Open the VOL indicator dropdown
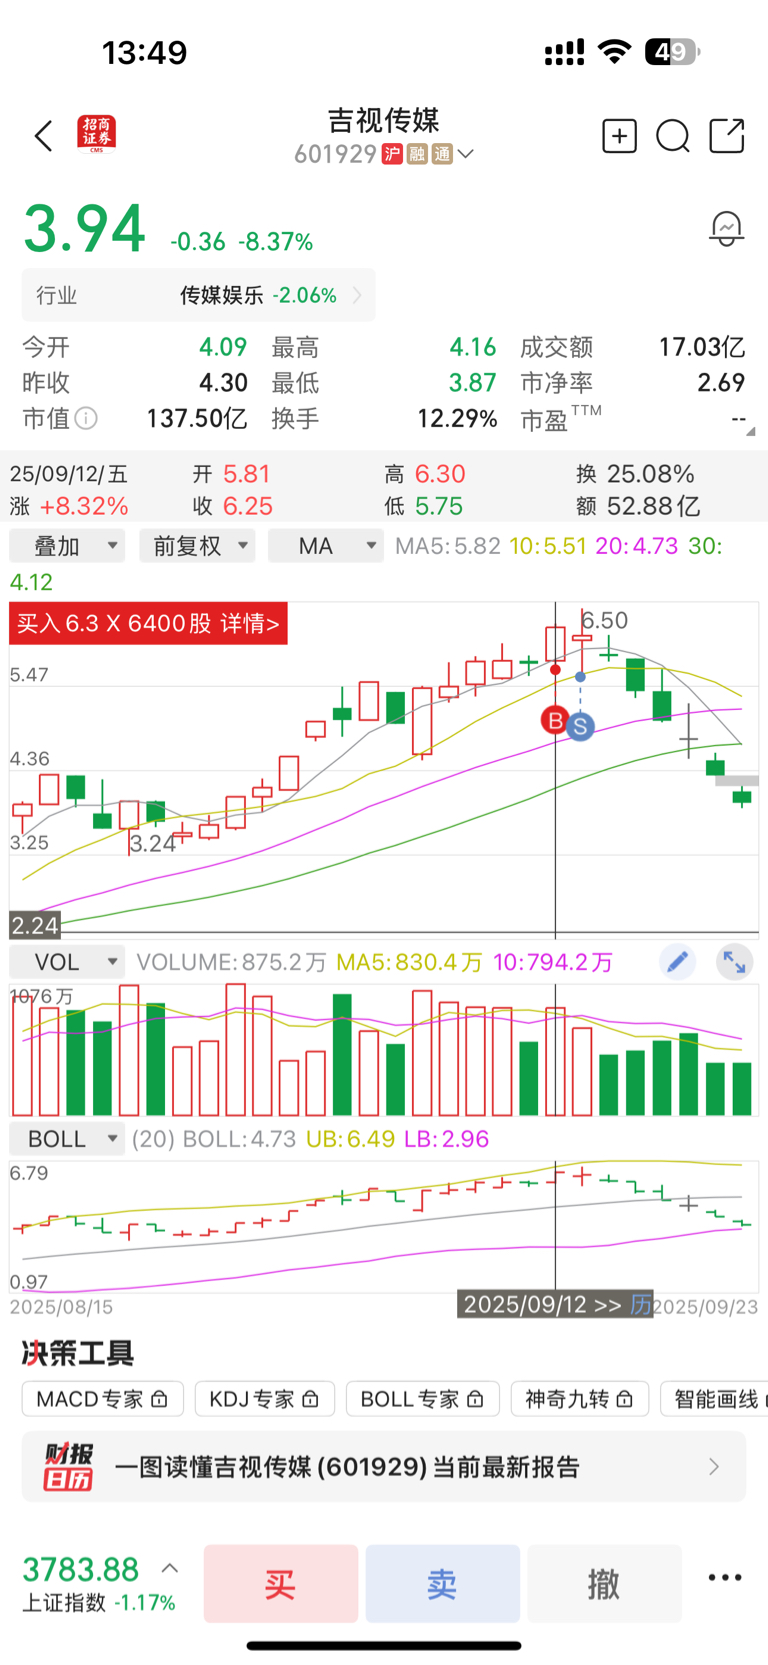This screenshot has height=1665, width=768. coord(67,962)
